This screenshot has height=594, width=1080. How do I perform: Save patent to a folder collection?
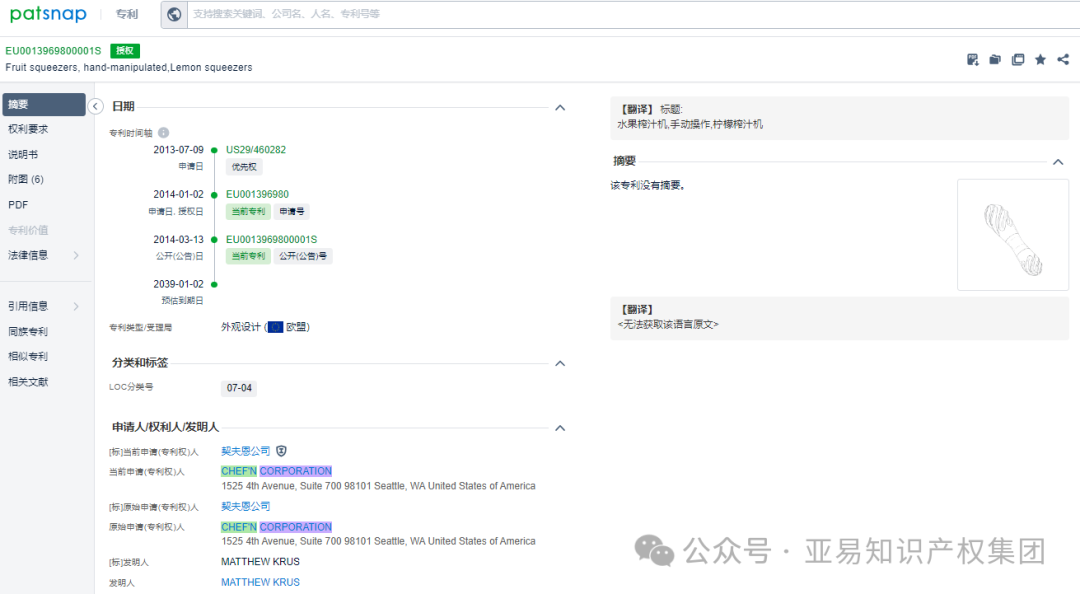click(x=994, y=59)
